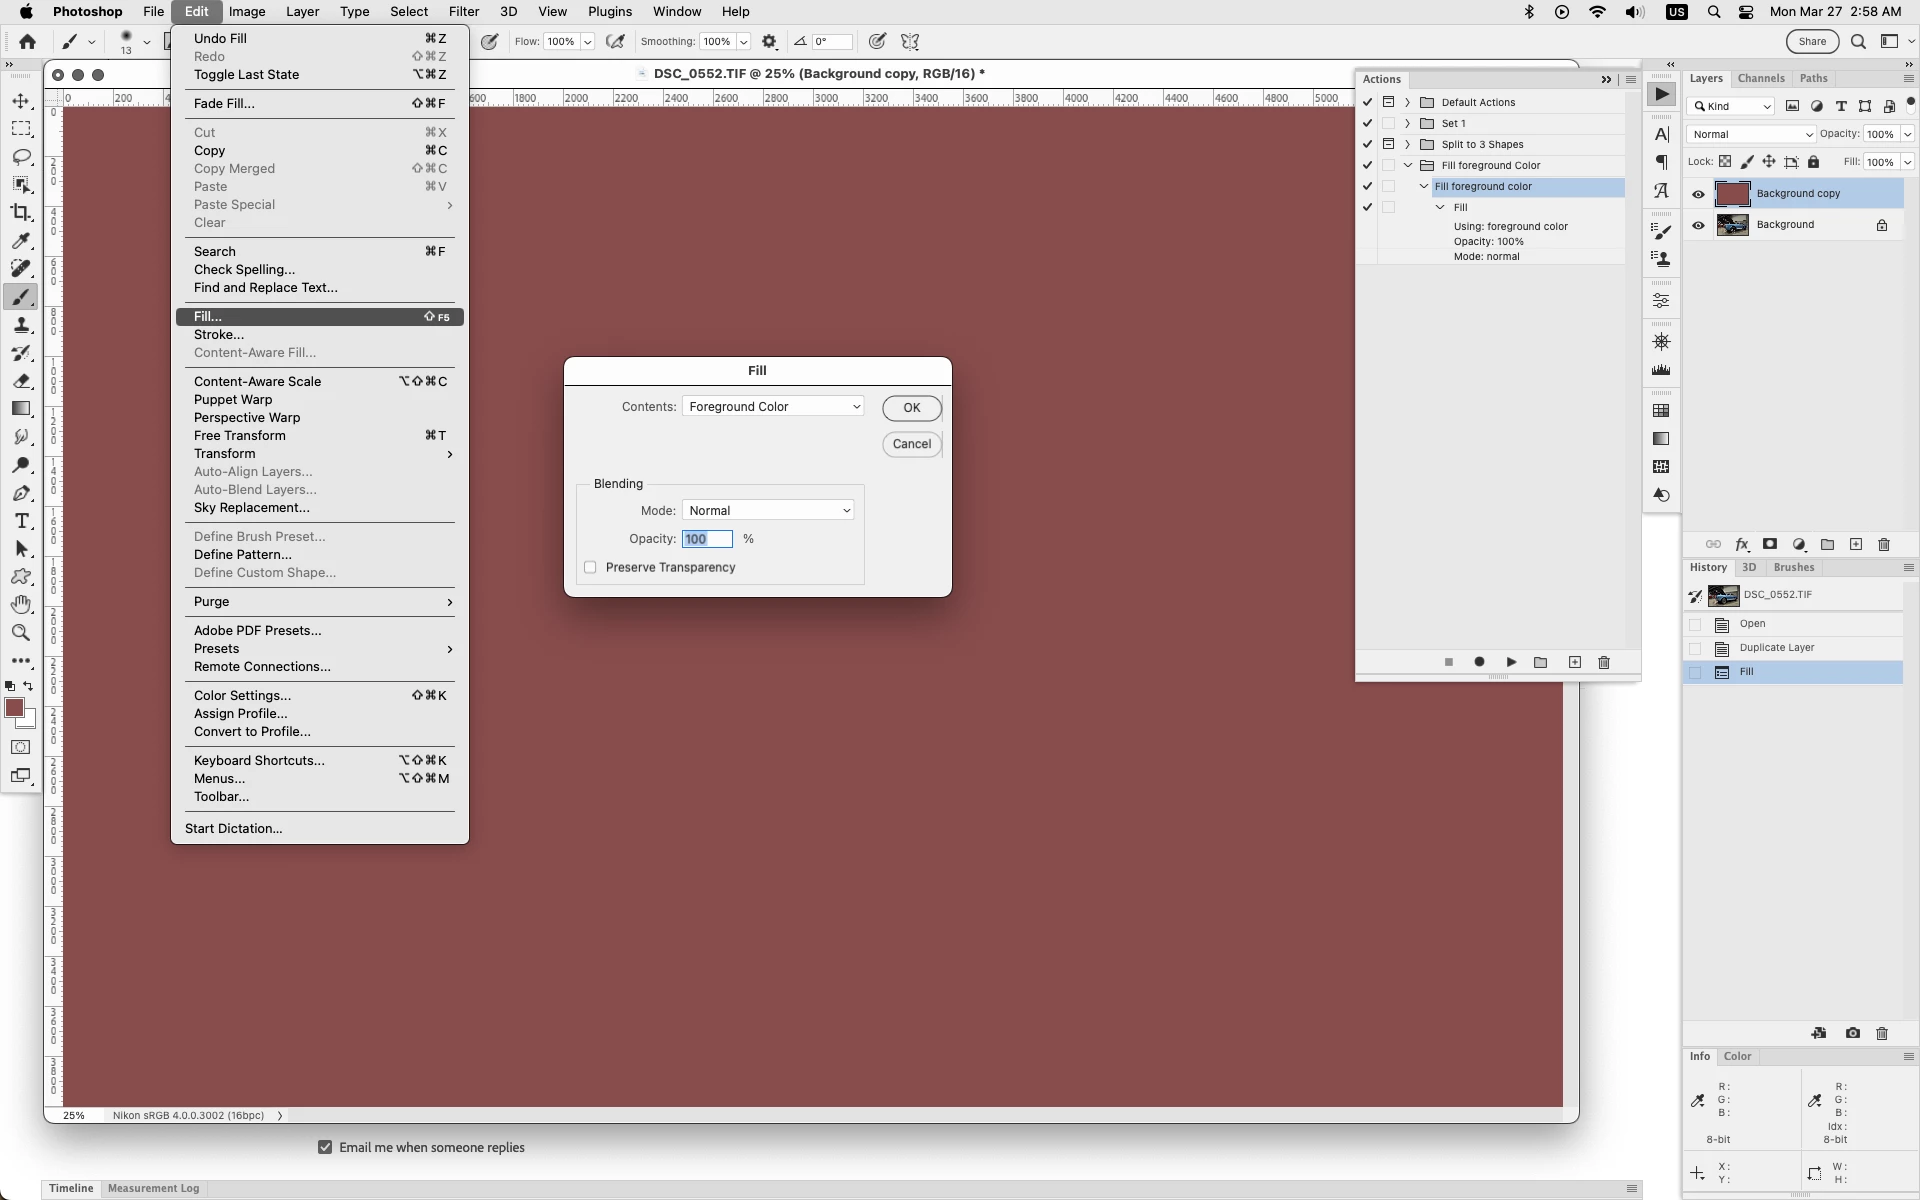The image size is (1920, 1200).
Task: Expand the Default Actions folder
Action: (1407, 102)
